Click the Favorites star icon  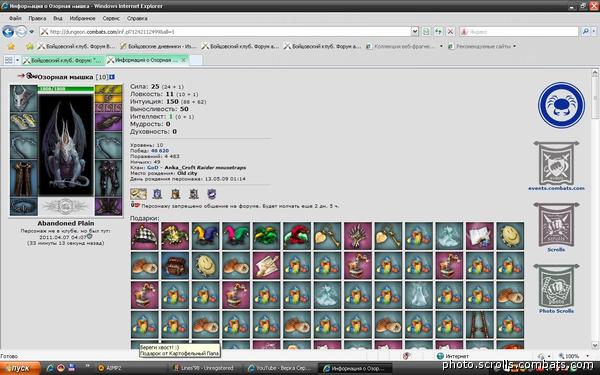(x=11, y=46)
